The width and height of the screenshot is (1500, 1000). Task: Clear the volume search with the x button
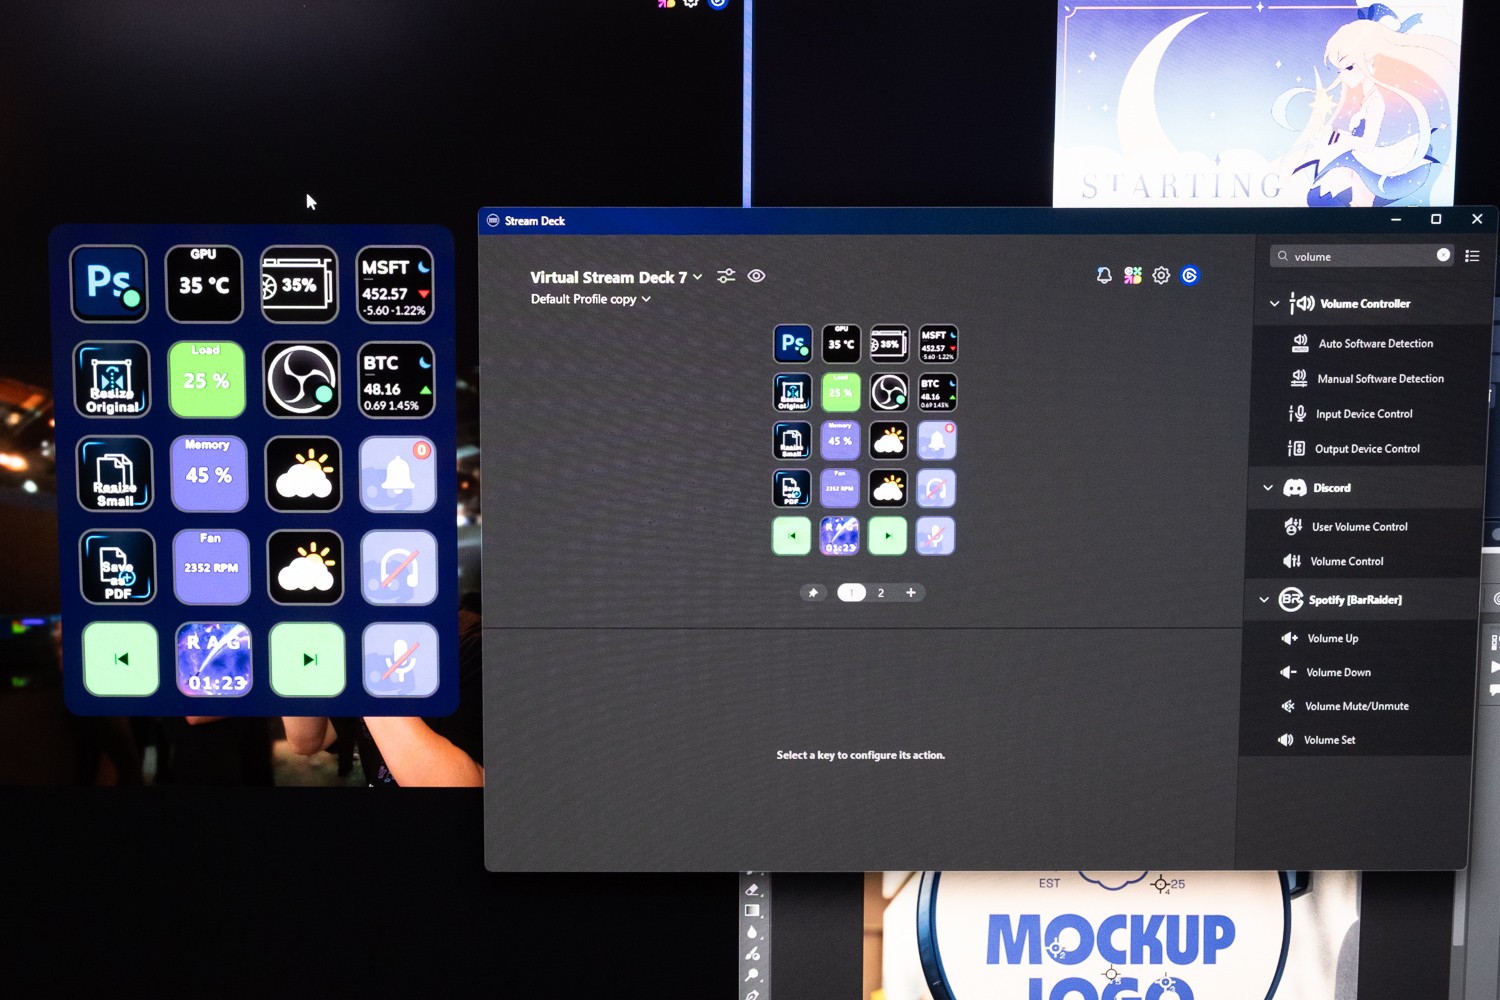1443,255
